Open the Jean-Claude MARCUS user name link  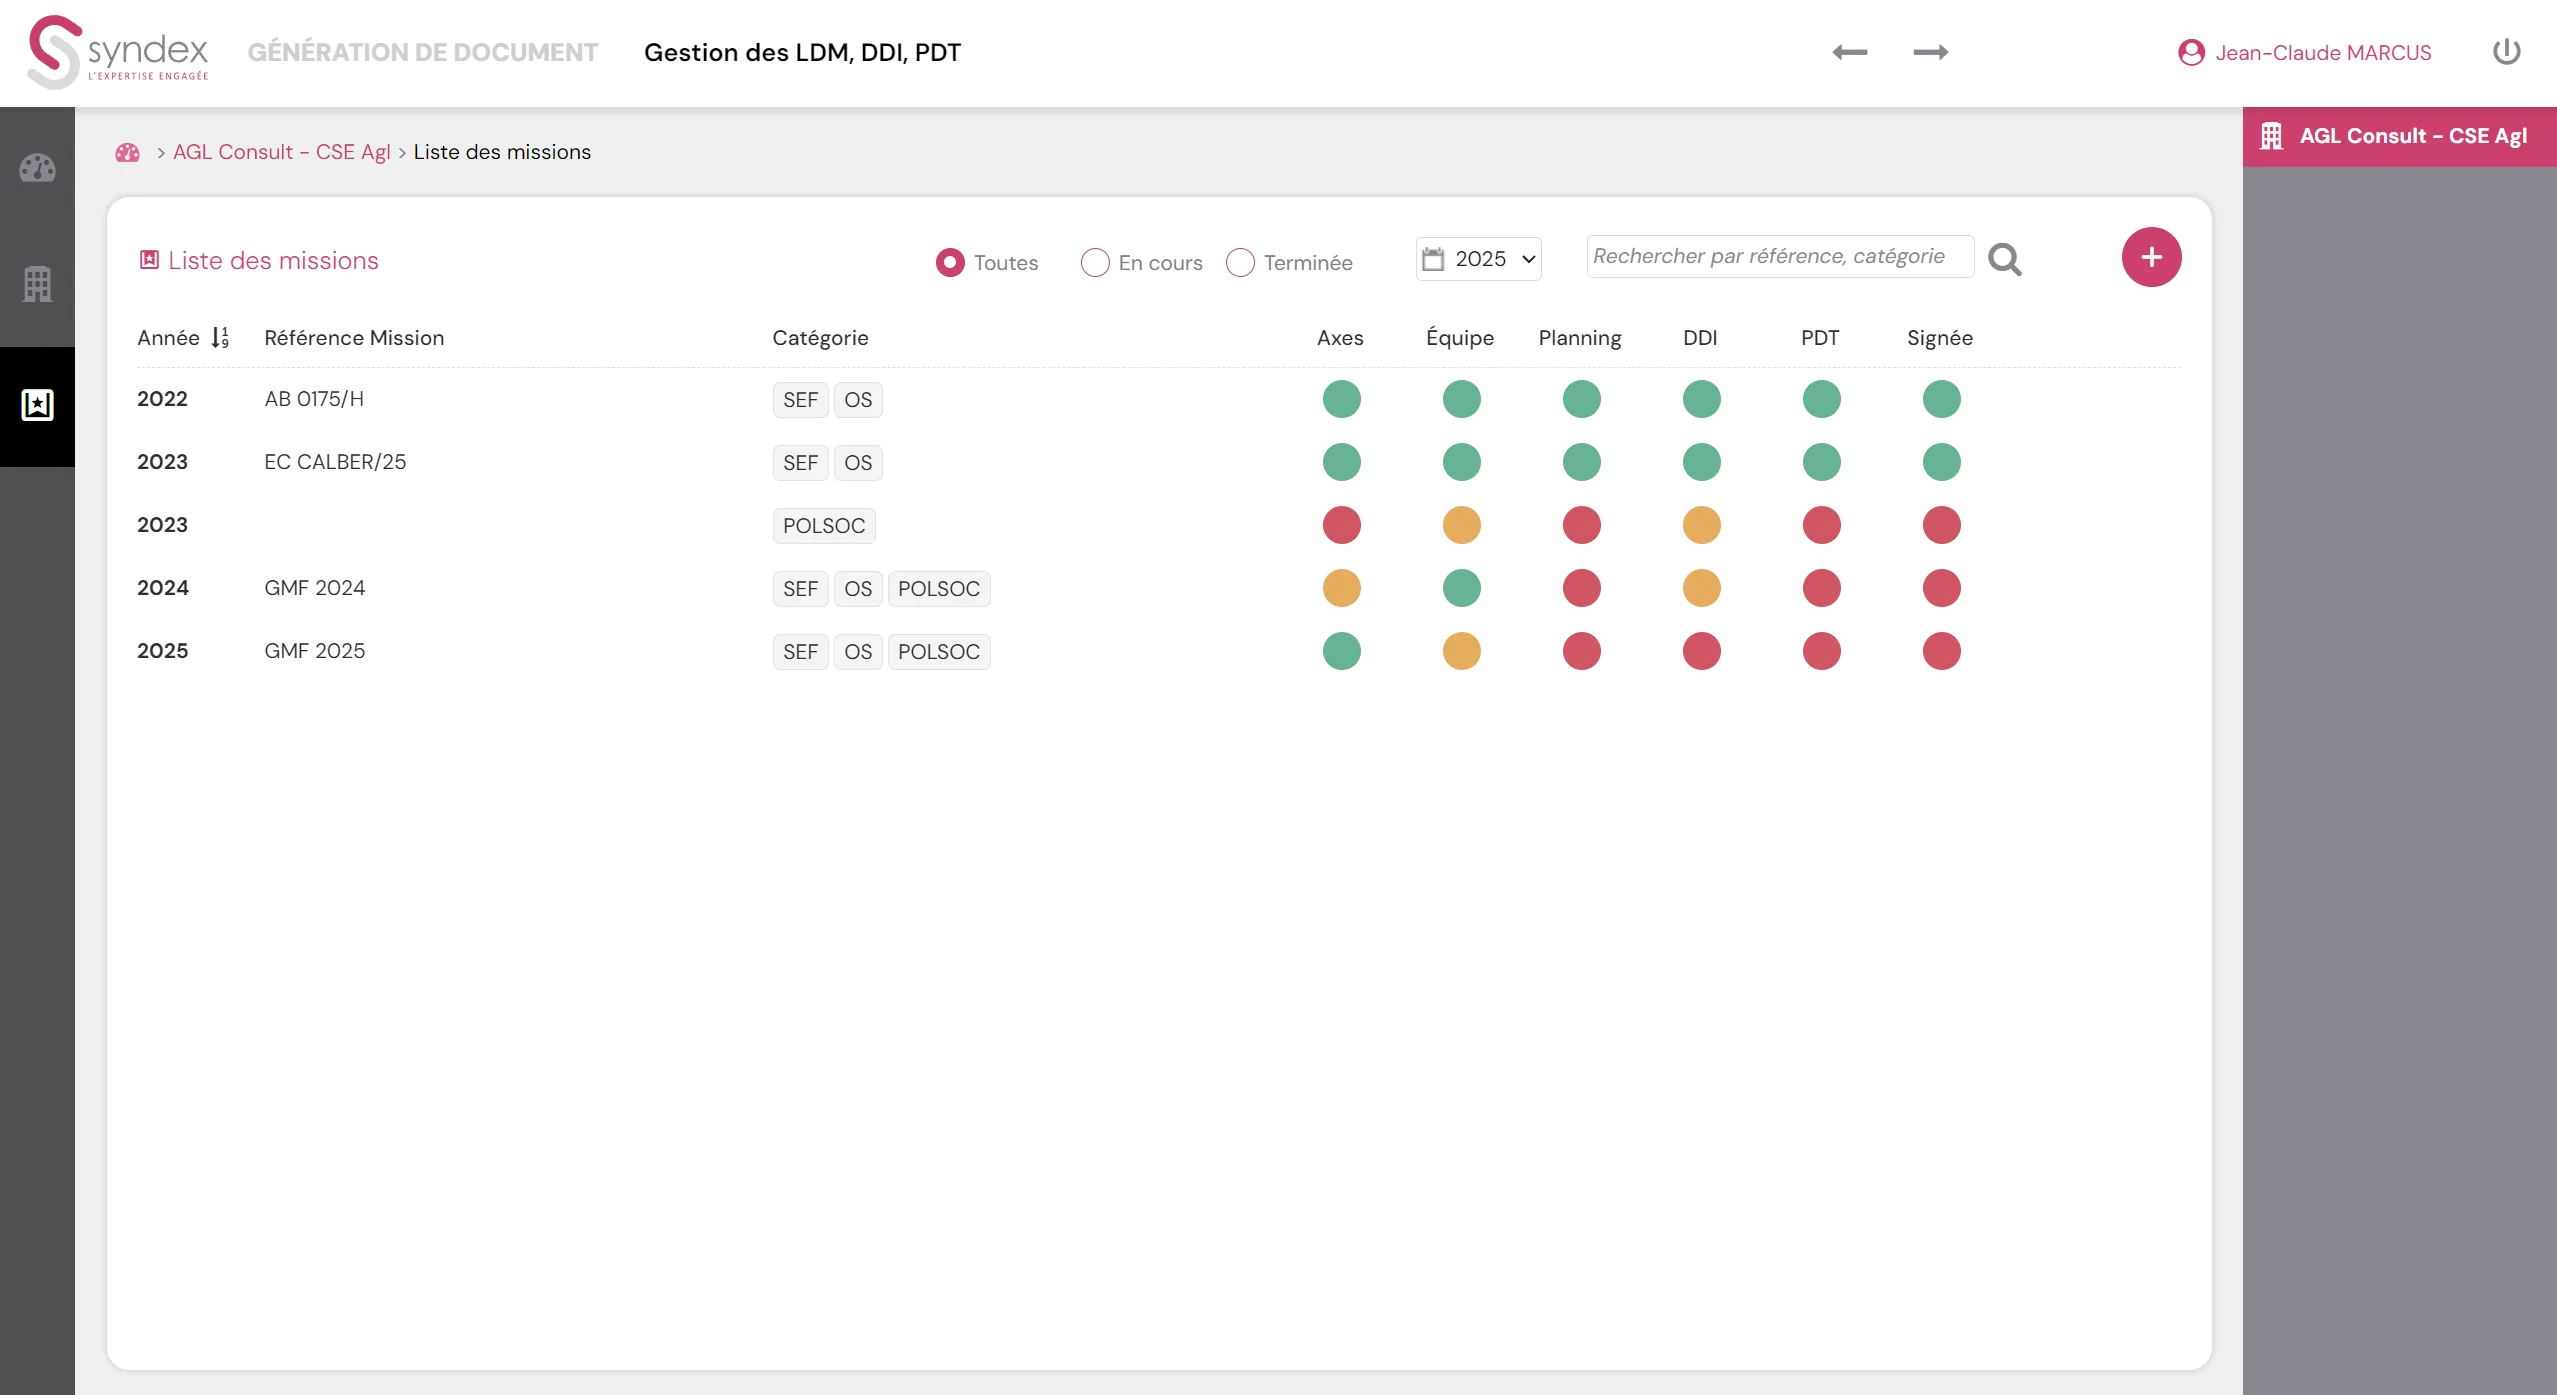[2322, 53]
